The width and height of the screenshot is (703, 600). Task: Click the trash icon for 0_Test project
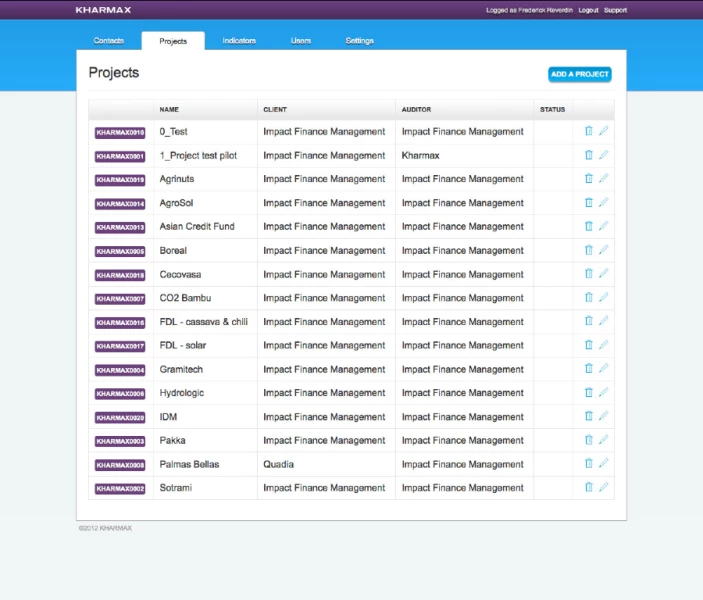click(x=588, y=131)
